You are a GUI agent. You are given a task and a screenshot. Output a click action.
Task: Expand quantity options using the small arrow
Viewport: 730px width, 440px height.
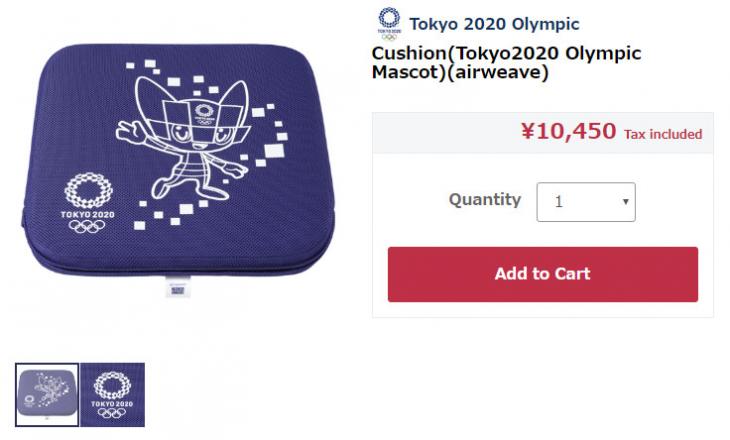coord(625,202)
